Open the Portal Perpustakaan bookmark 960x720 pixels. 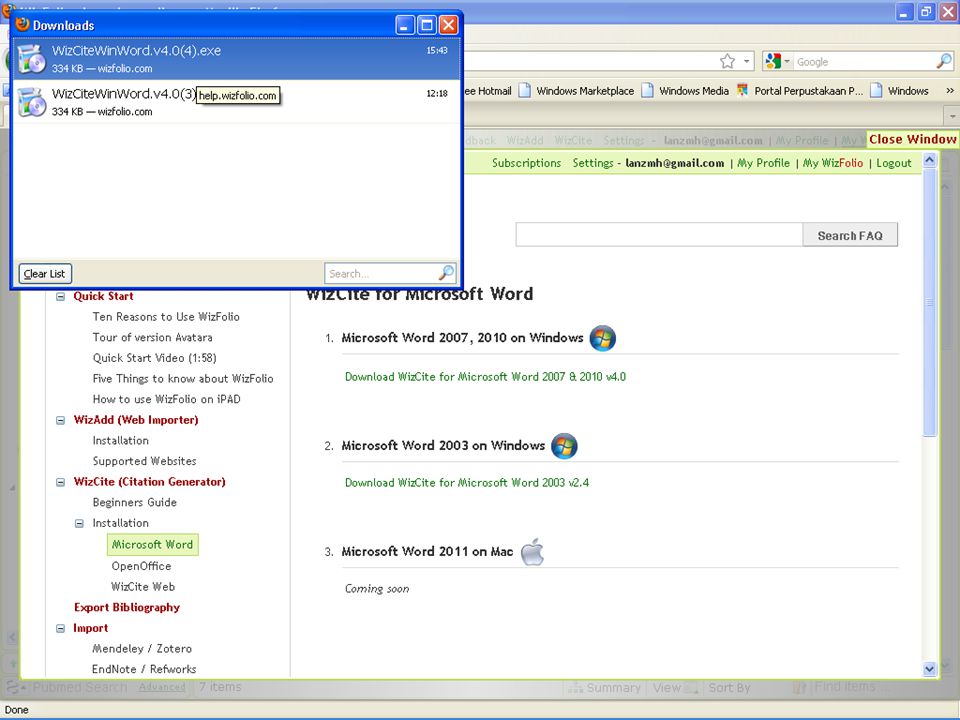(801, 91)
